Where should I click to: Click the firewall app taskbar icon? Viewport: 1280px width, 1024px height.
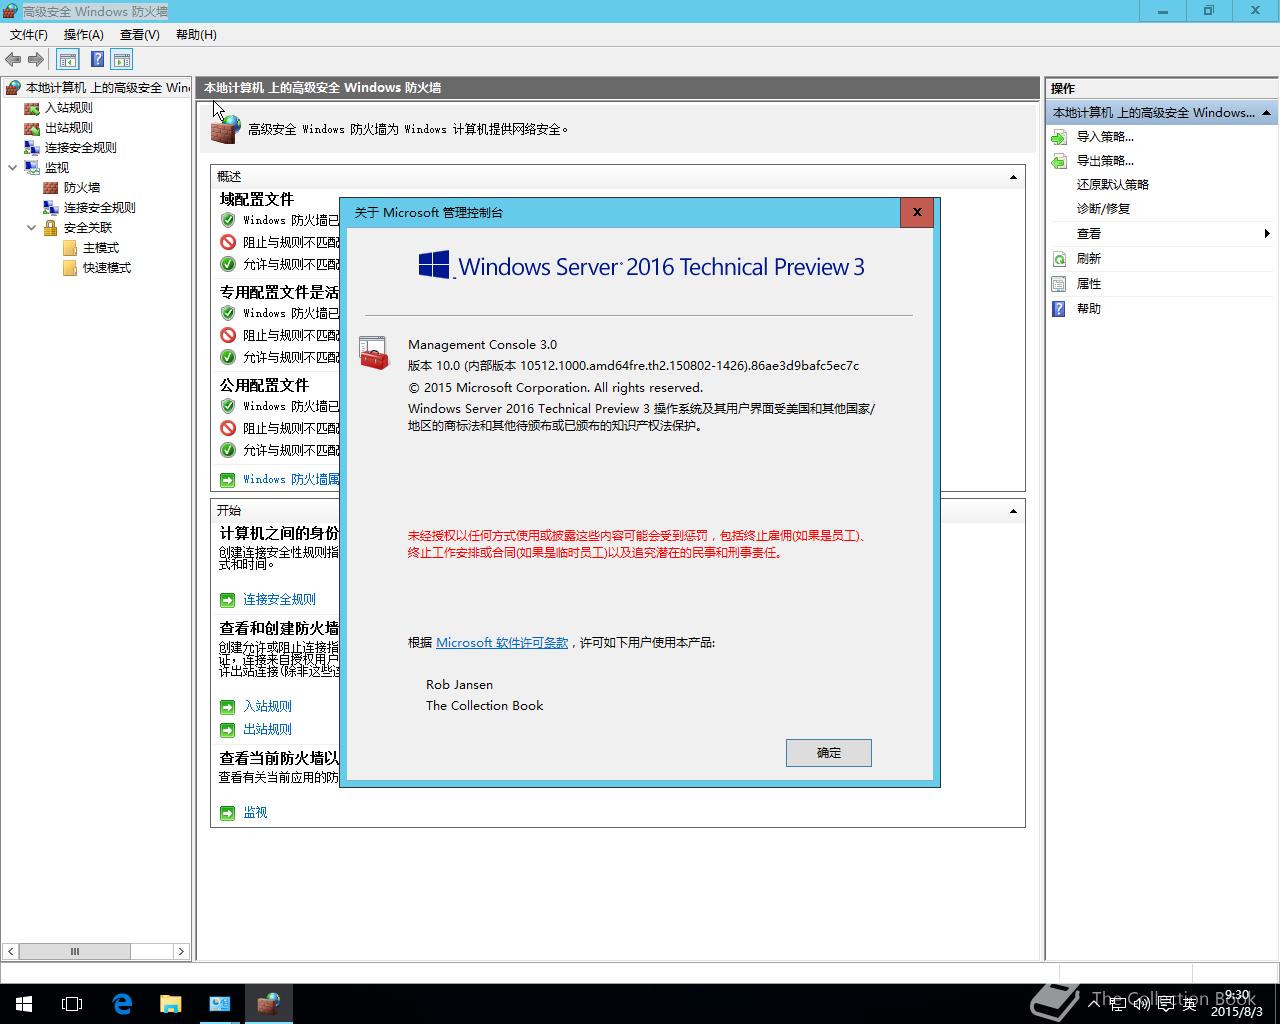coord(268,1004)
